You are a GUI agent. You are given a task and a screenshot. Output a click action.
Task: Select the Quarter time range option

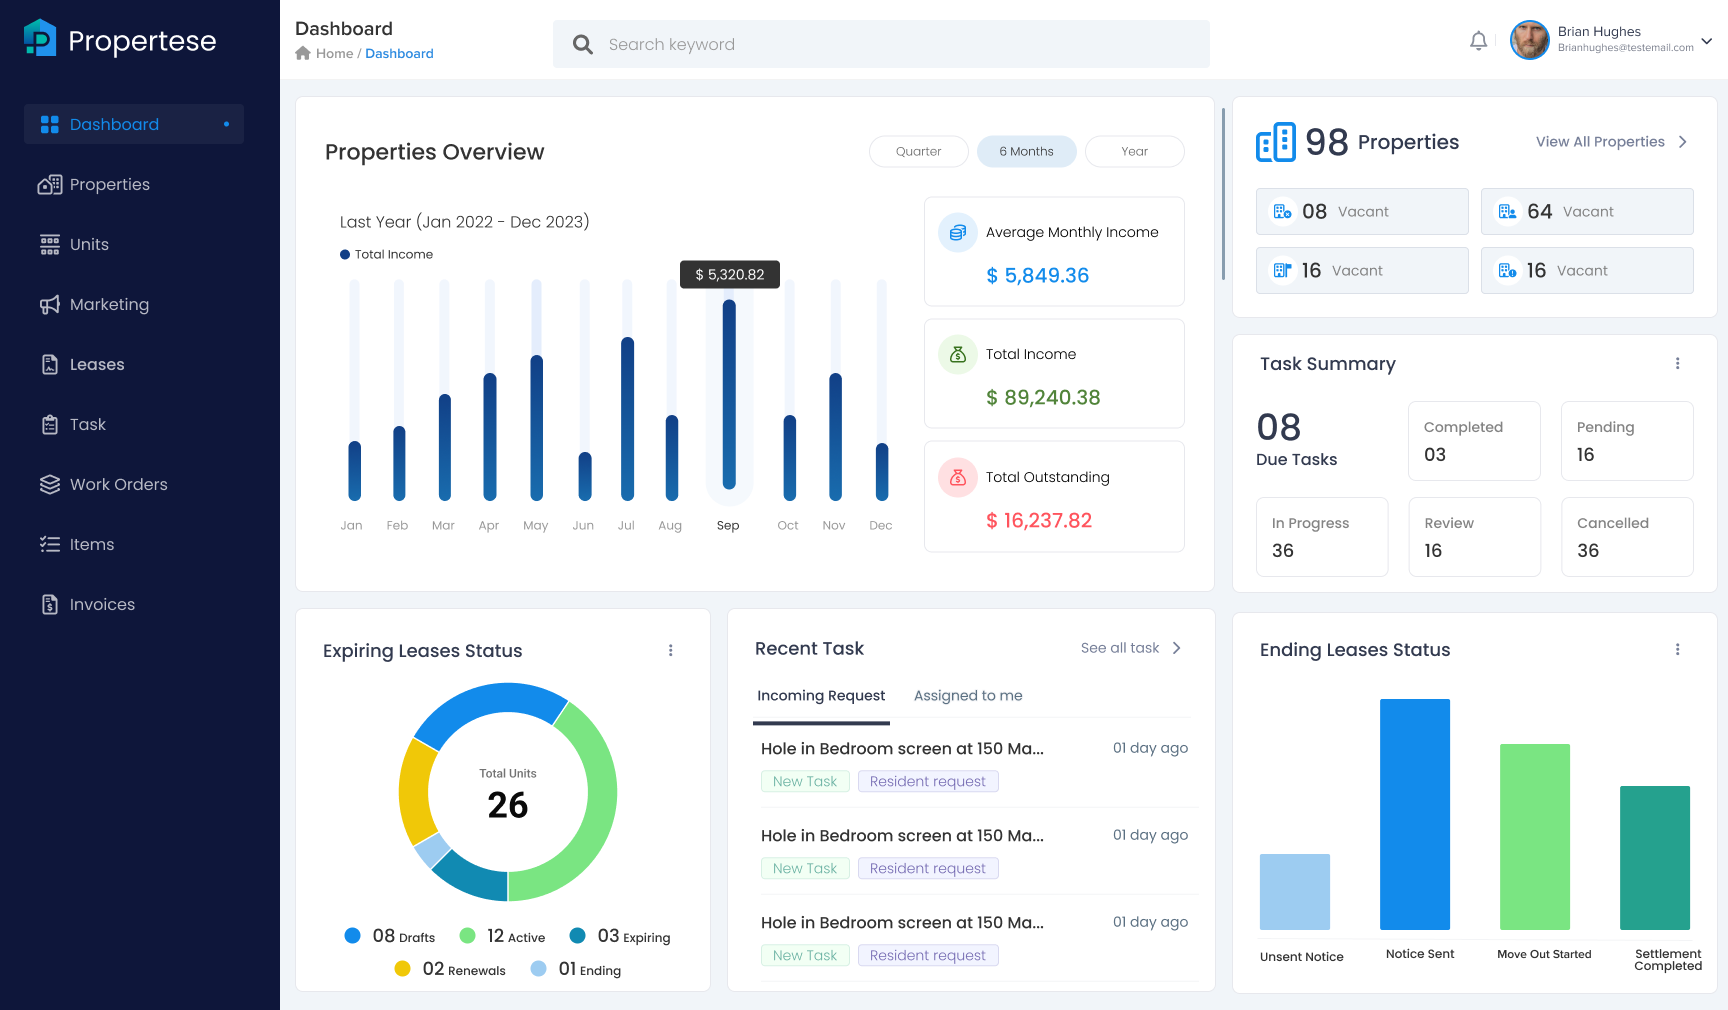918,151
